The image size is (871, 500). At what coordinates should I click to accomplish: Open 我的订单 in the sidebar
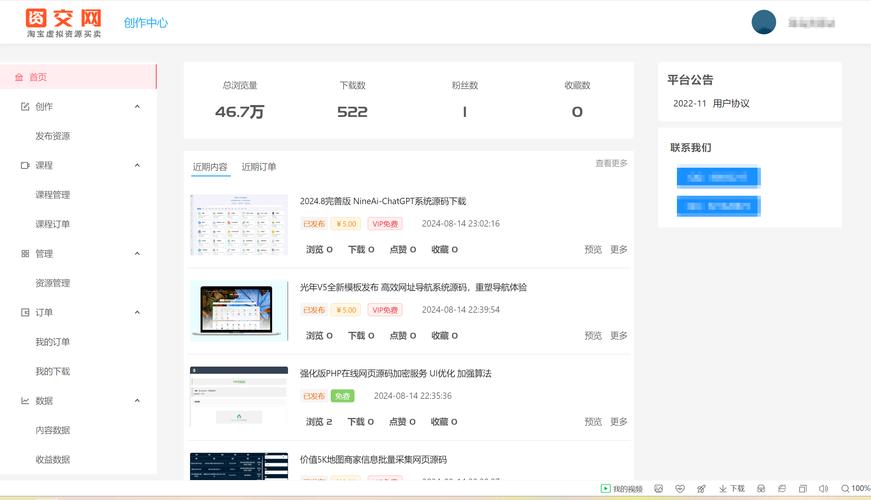(x=53, y=342)
